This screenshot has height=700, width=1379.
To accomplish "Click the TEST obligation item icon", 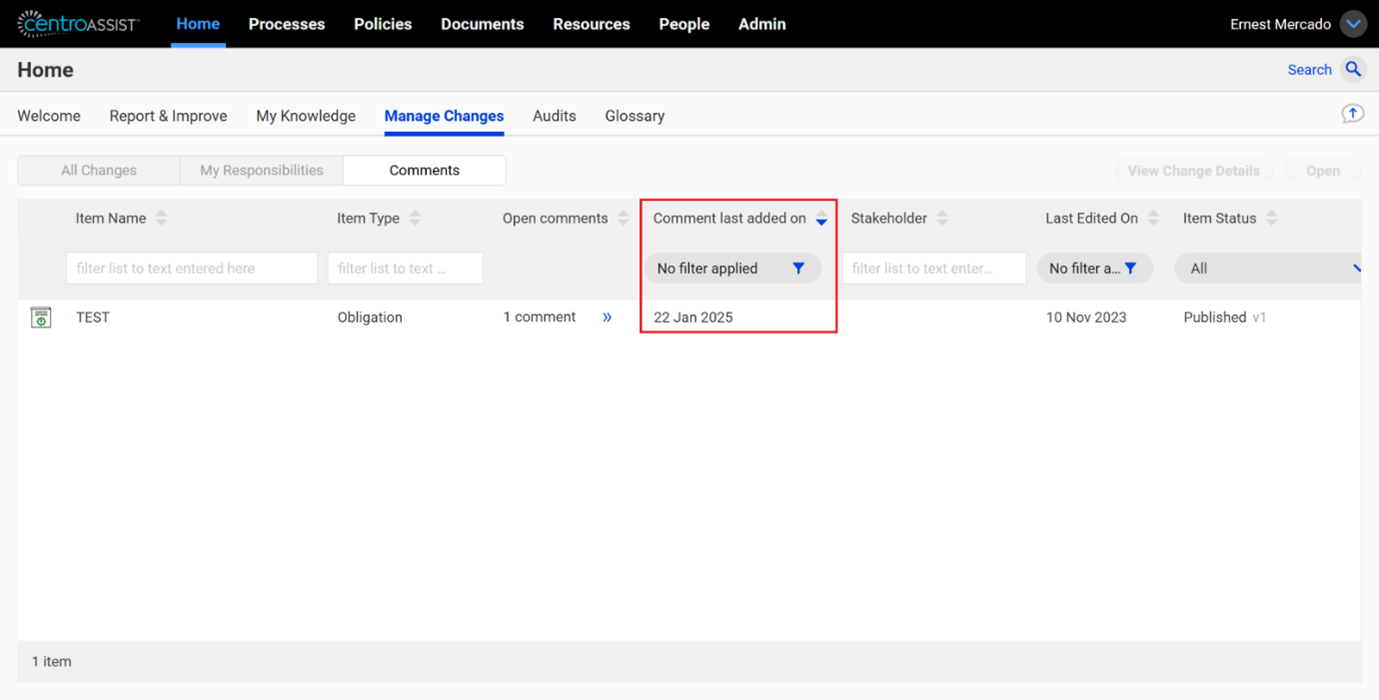I will (41, 317).
